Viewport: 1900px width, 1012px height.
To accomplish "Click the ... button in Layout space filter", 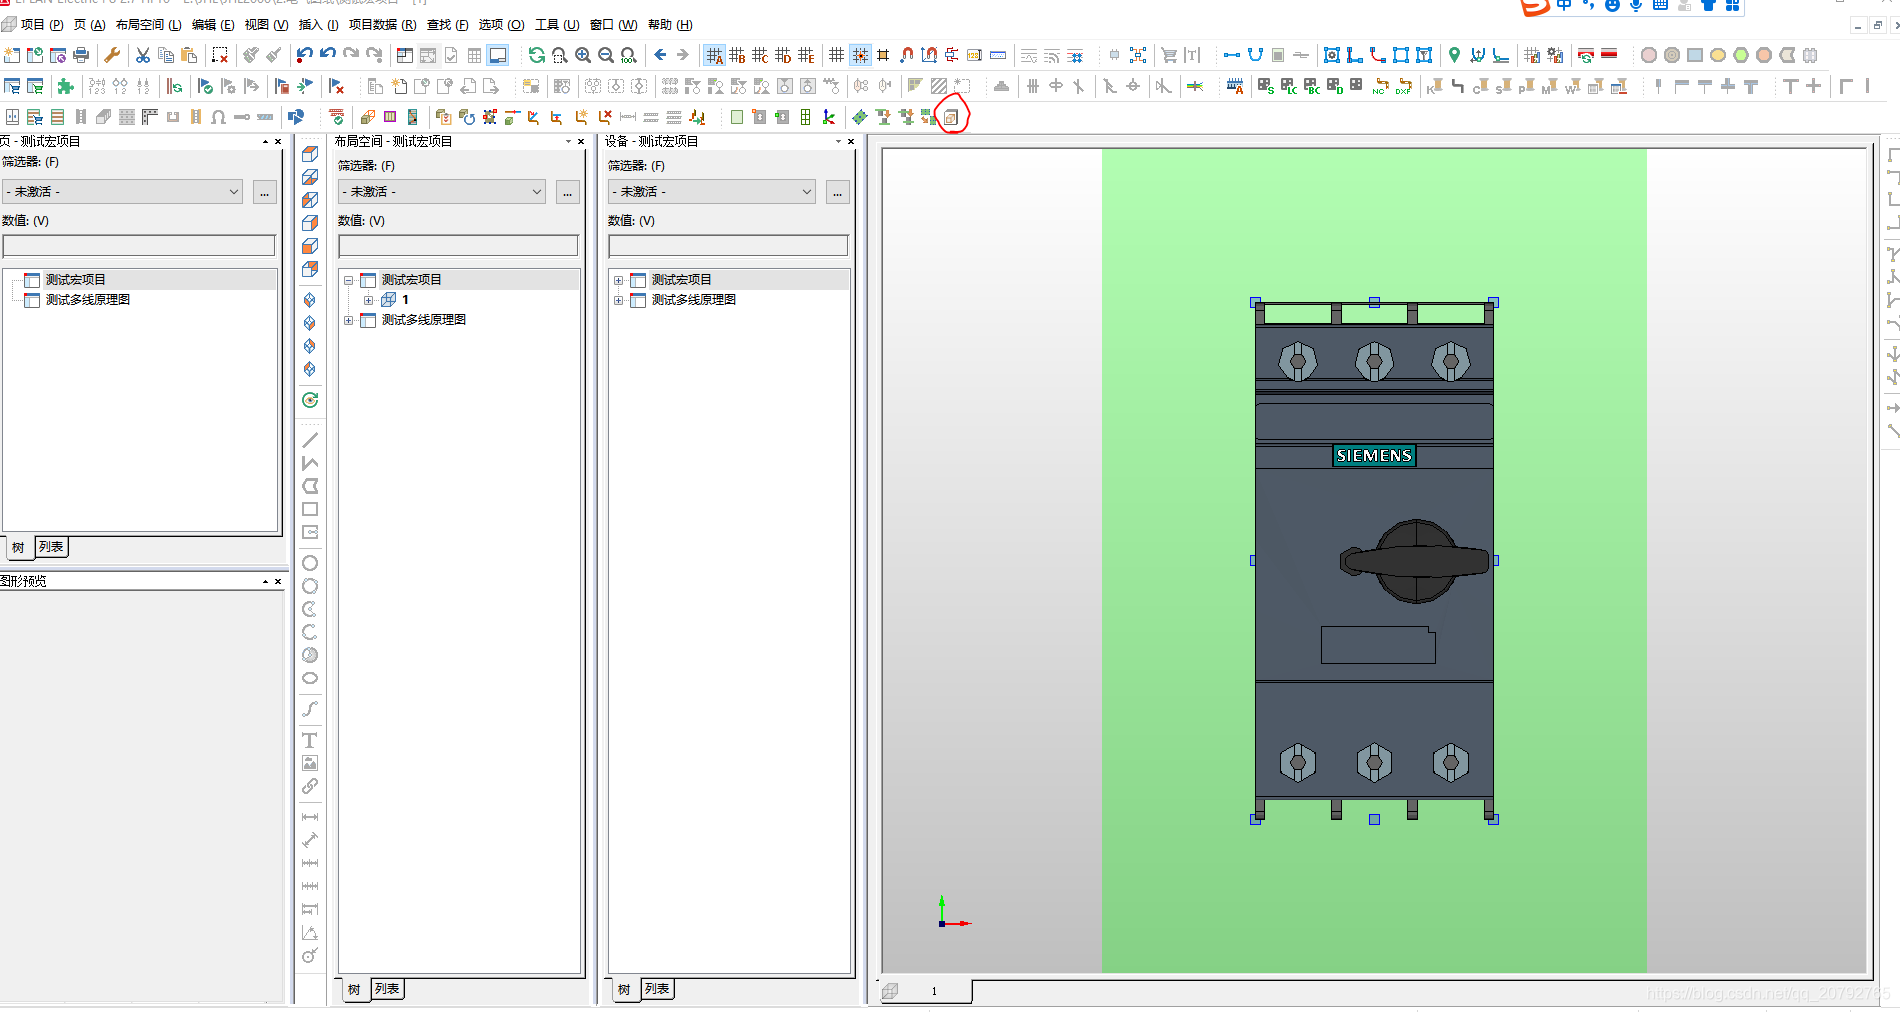I will 567,191.
